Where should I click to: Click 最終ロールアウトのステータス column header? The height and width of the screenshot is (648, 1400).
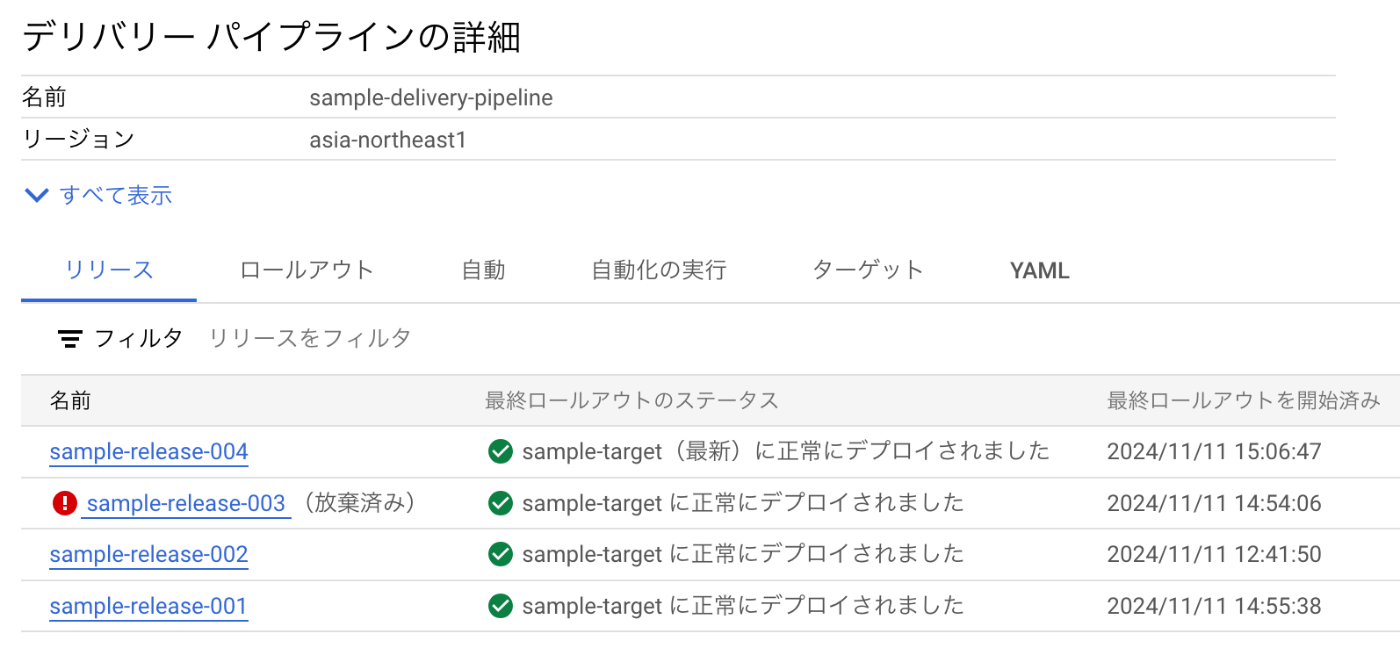pos(632,401)
